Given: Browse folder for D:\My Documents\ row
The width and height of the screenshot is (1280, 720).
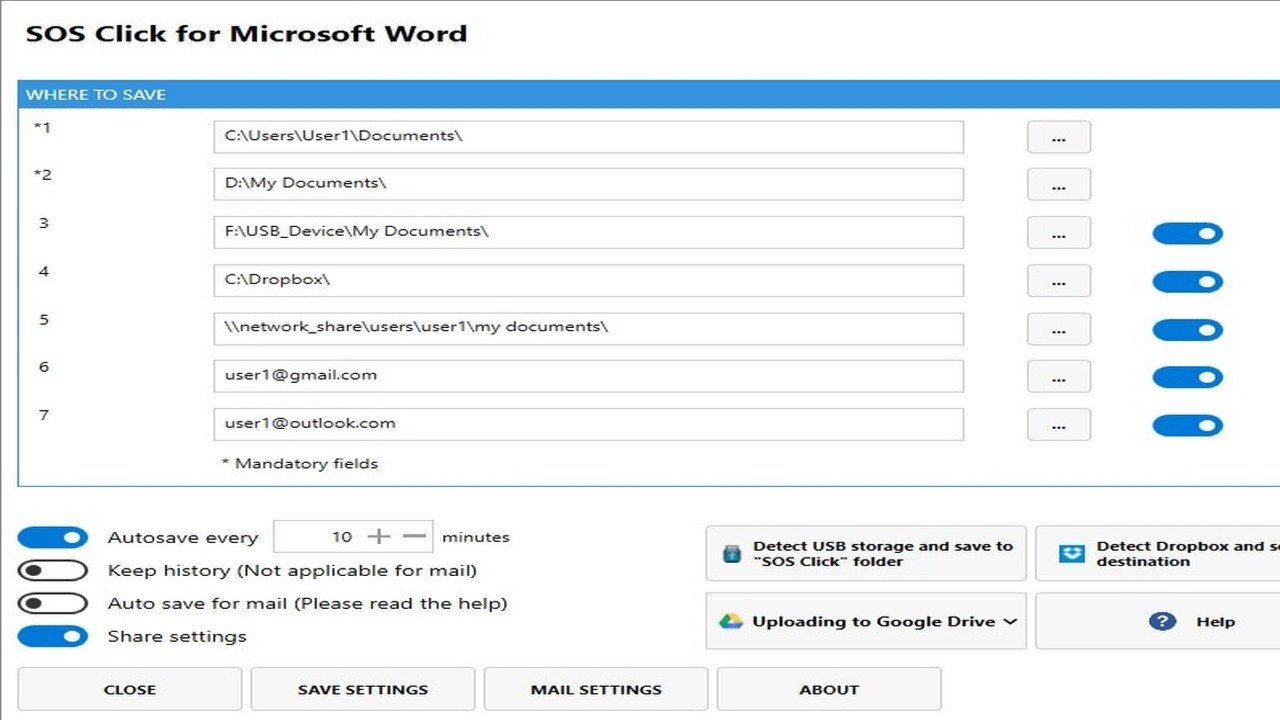Looking at the screenshot, I should (x=1059, y=185).
